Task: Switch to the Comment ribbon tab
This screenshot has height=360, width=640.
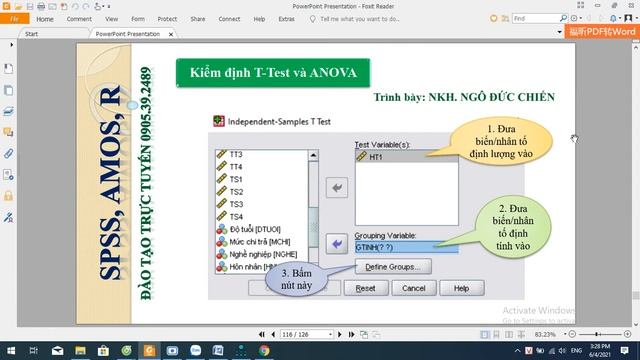Action: pyautogui.click(x=79, y=19)
